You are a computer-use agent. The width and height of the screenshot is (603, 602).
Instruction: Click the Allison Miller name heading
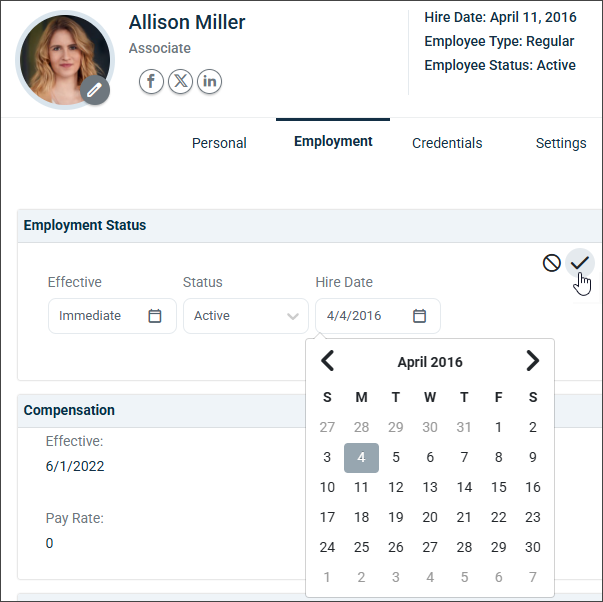point(187,22)
